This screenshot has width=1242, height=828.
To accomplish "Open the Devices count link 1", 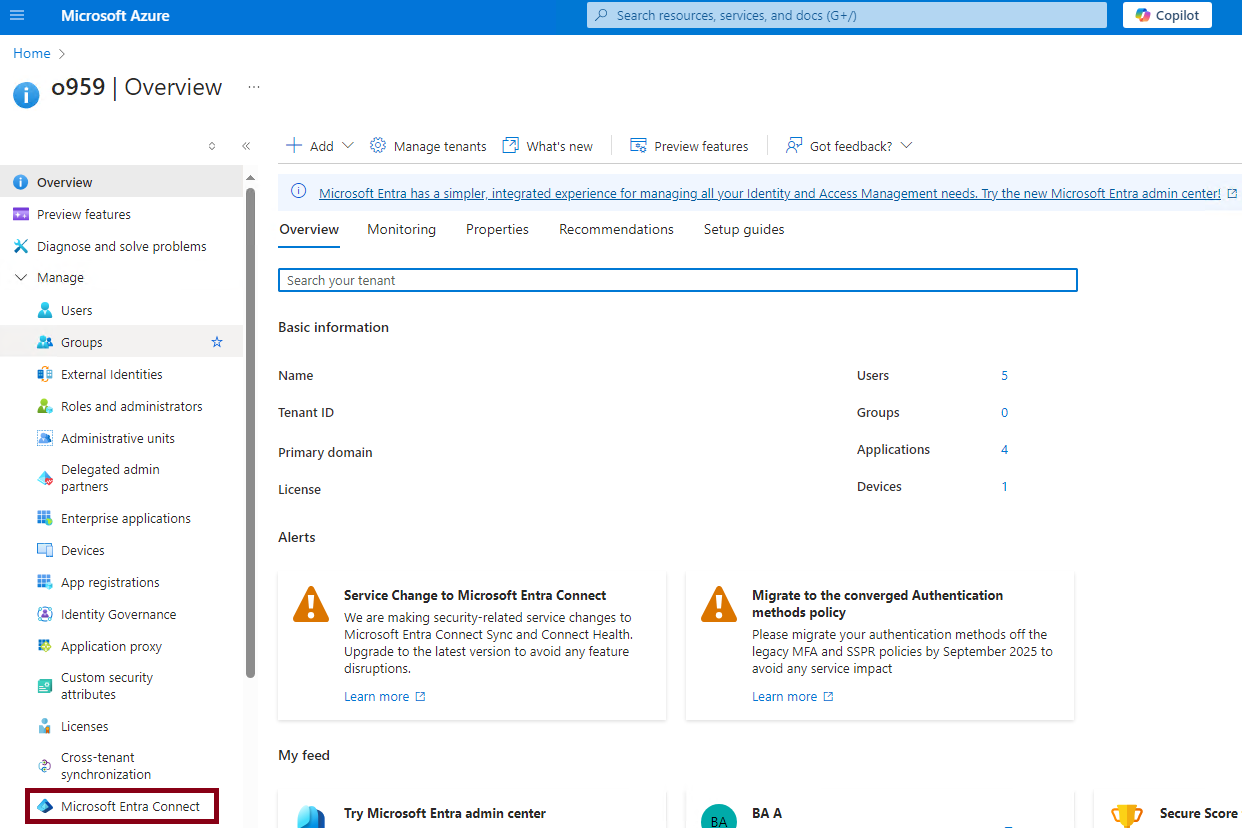I will pyautogui.click(x=1005, y=487).
